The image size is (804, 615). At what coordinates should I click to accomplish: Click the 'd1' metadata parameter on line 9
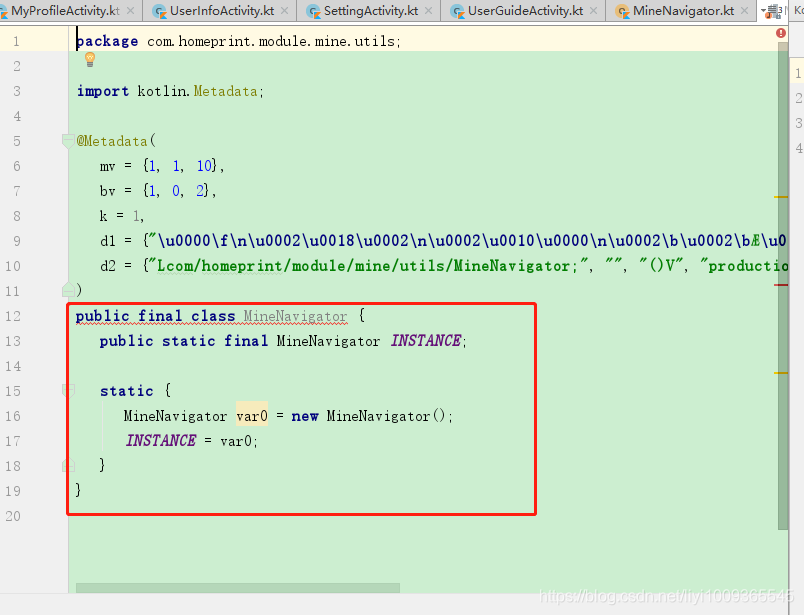(108, 241)
